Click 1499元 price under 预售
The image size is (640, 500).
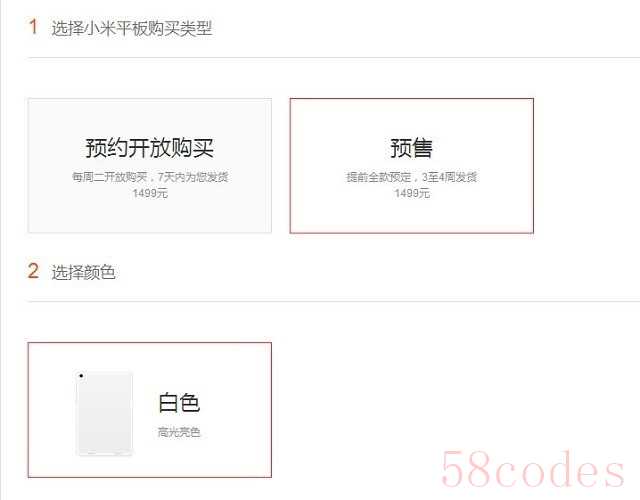point(411,193)
